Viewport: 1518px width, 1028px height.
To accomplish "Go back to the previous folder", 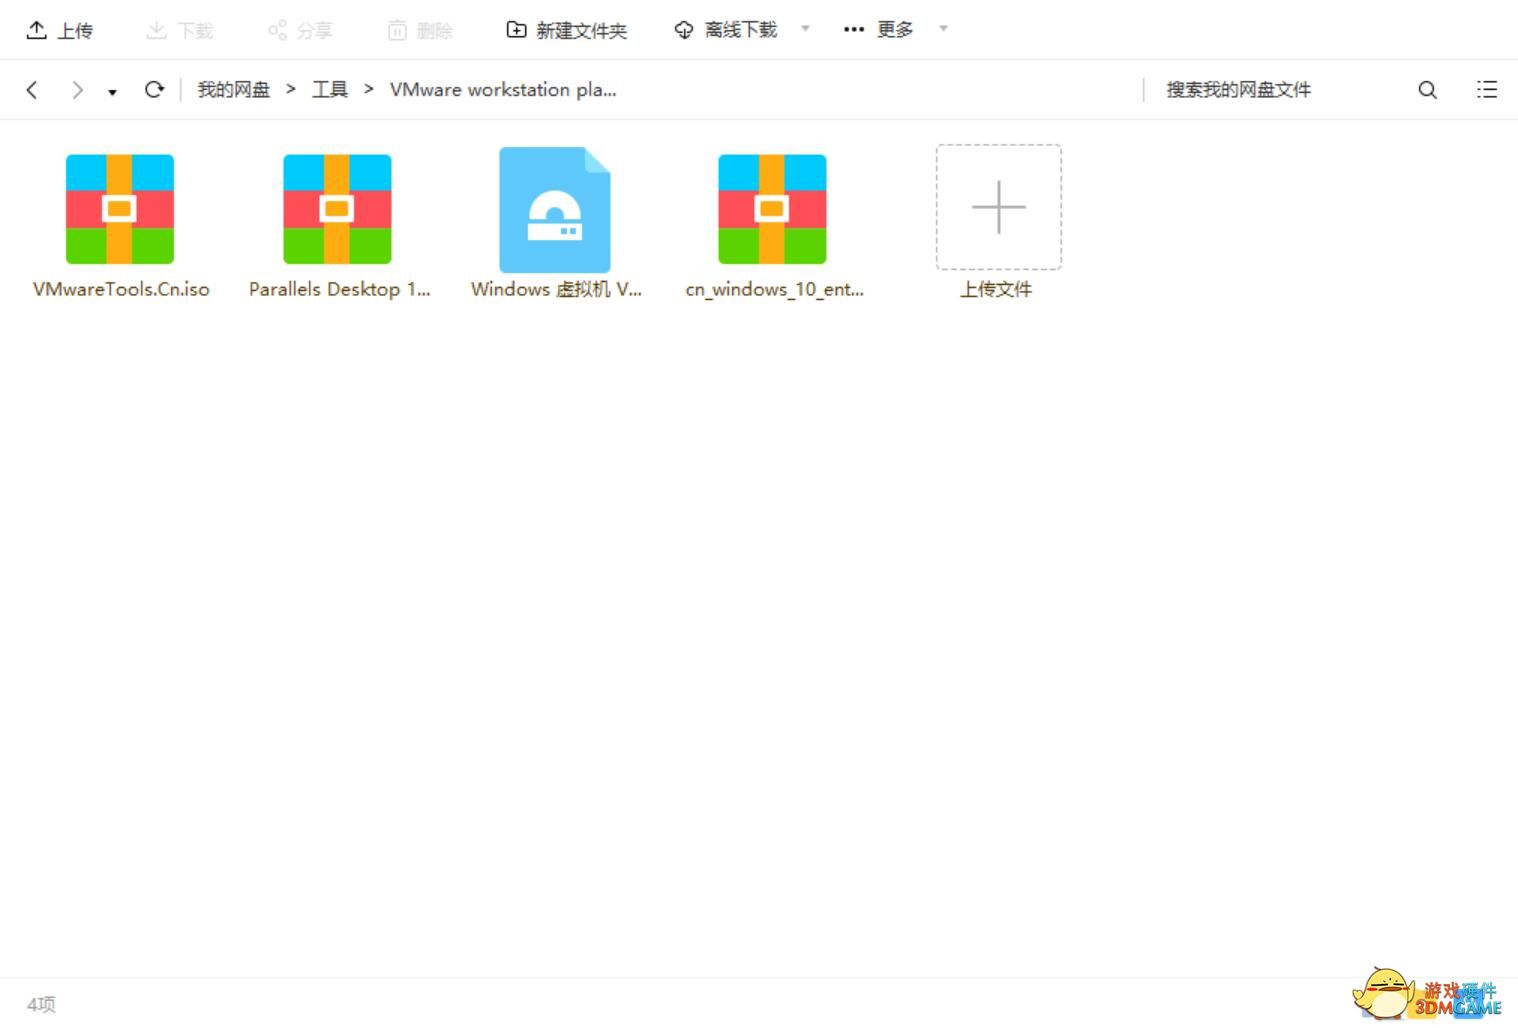I will pyautogui.click(x=32, y=90).
